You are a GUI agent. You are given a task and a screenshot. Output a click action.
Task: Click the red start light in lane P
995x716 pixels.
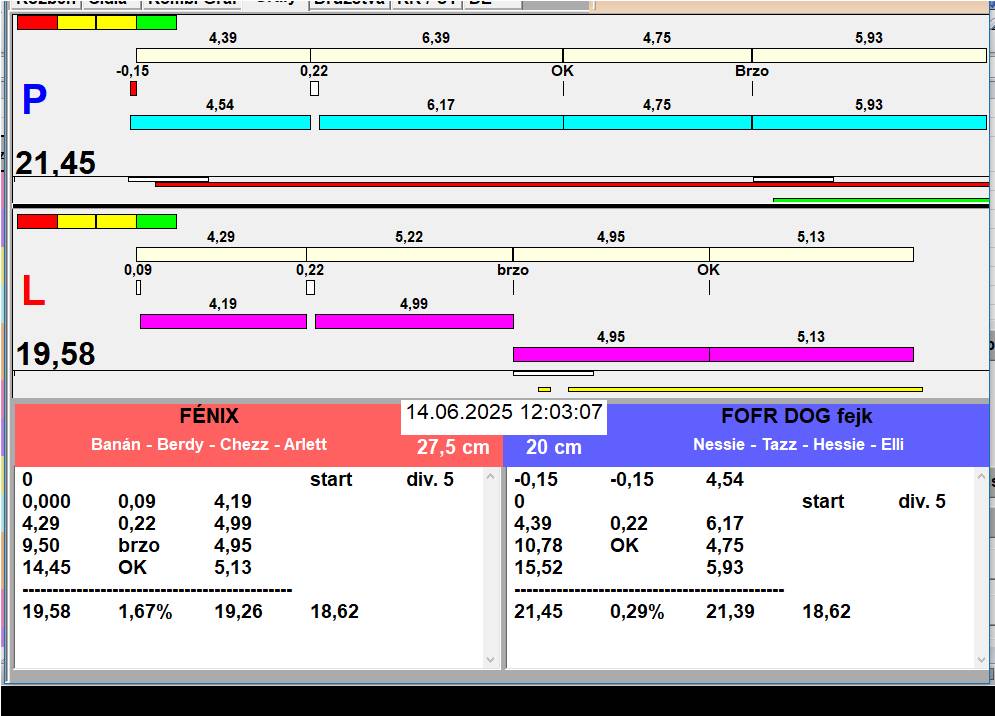click(x=37, y=22)
